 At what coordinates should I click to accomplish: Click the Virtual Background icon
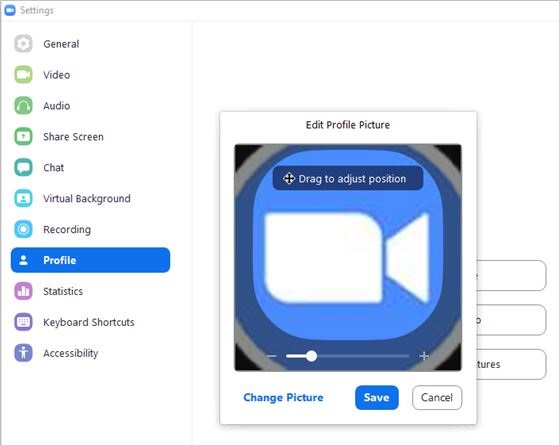click(23, 198)
